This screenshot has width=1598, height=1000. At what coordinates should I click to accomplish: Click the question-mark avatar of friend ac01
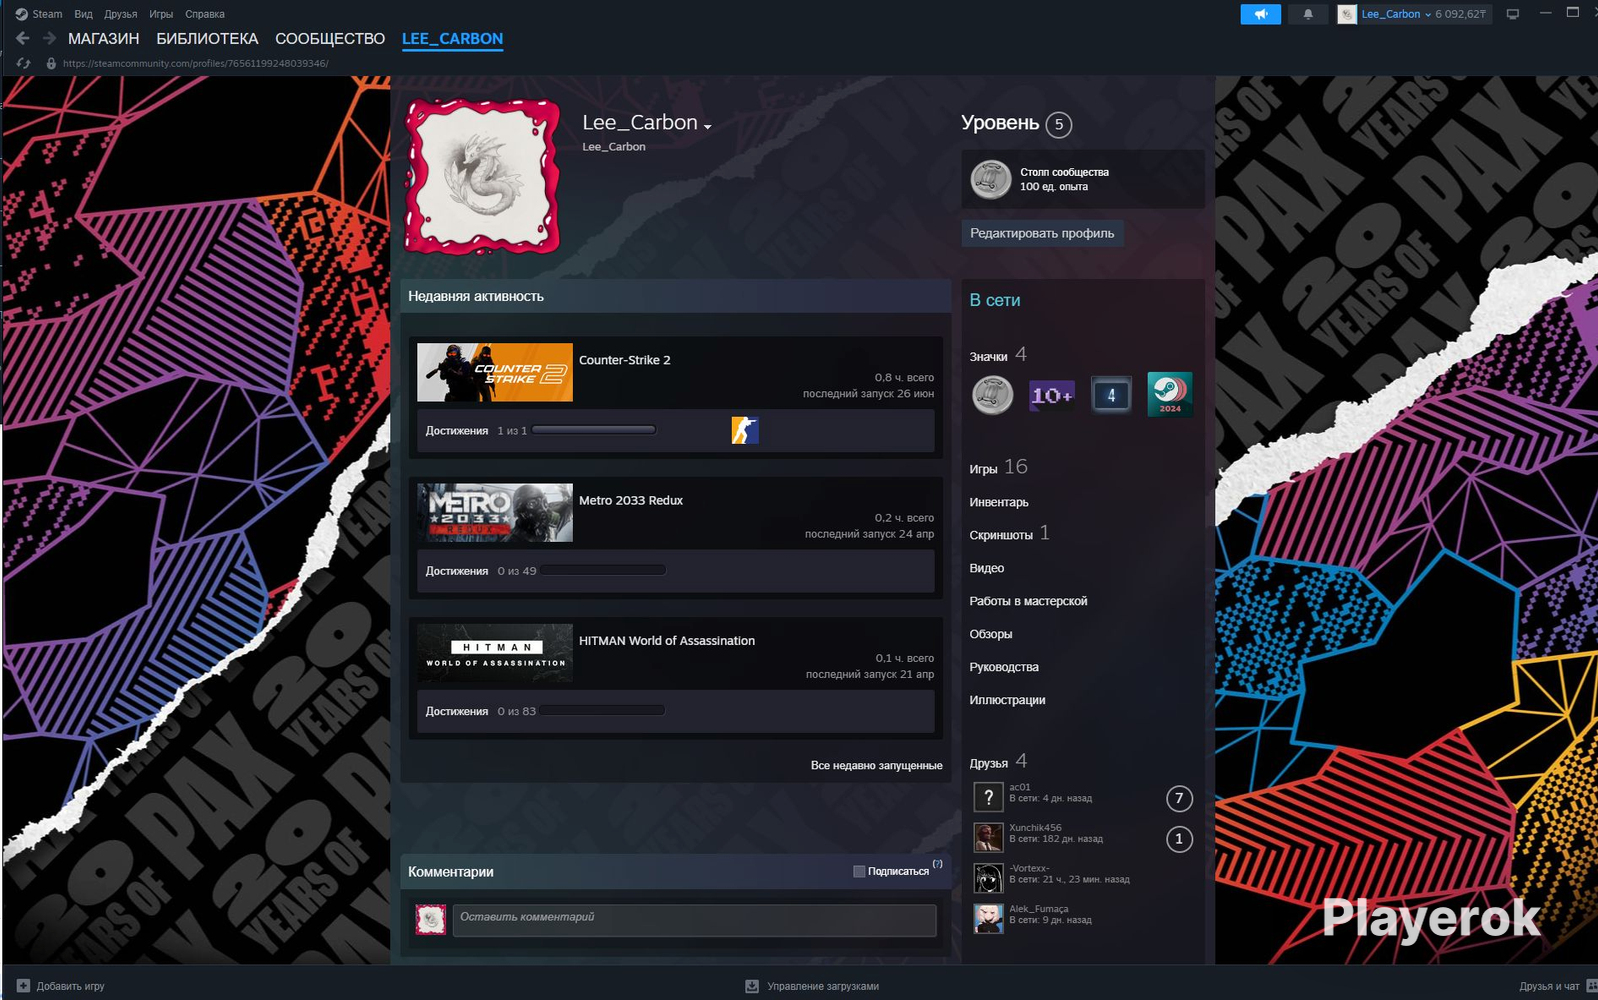[988, 797]
